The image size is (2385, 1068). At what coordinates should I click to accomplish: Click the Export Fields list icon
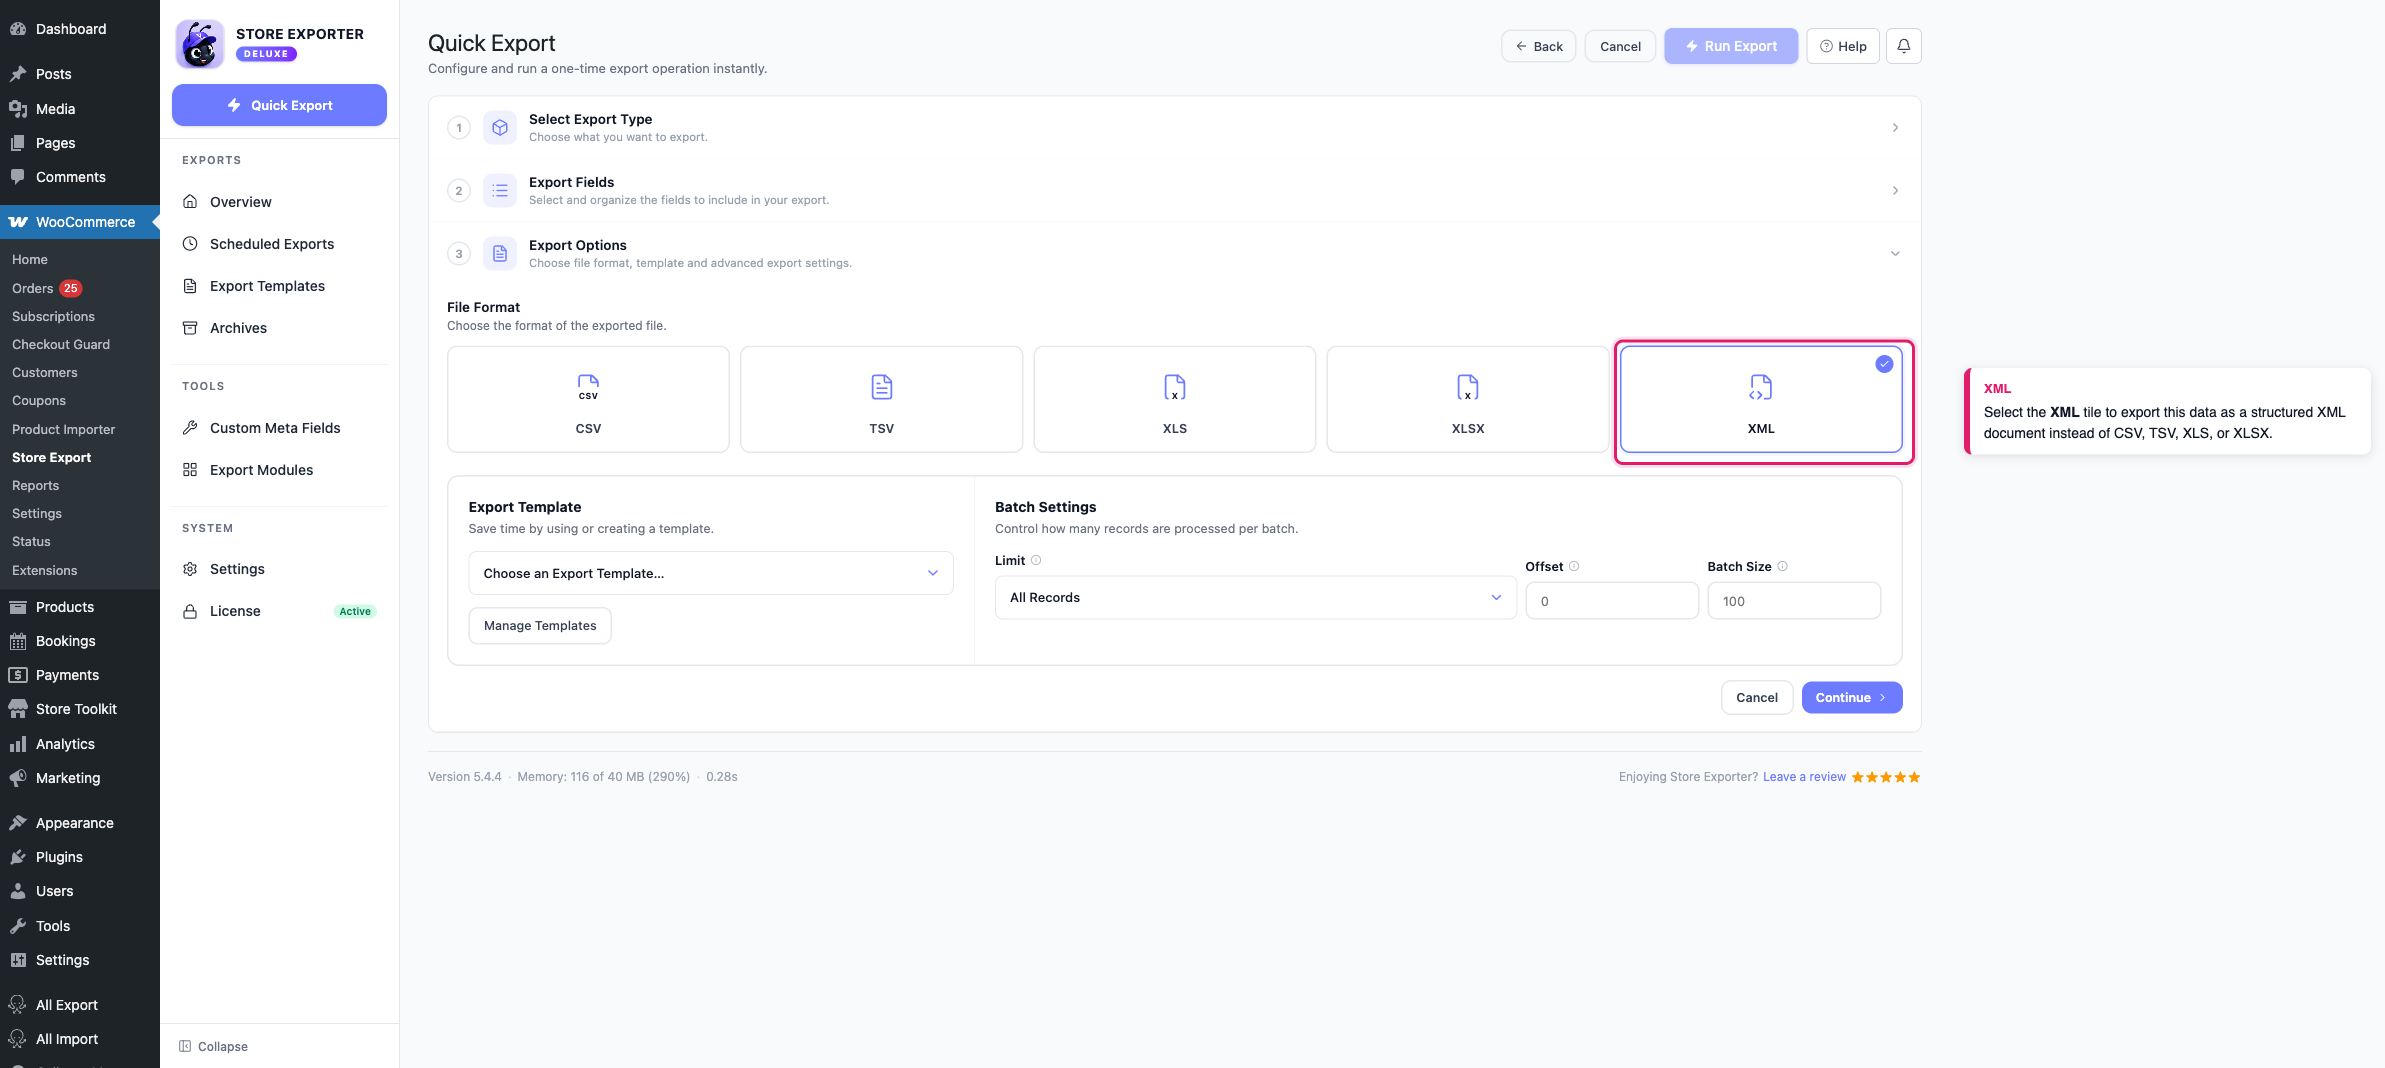pos(500,191)
